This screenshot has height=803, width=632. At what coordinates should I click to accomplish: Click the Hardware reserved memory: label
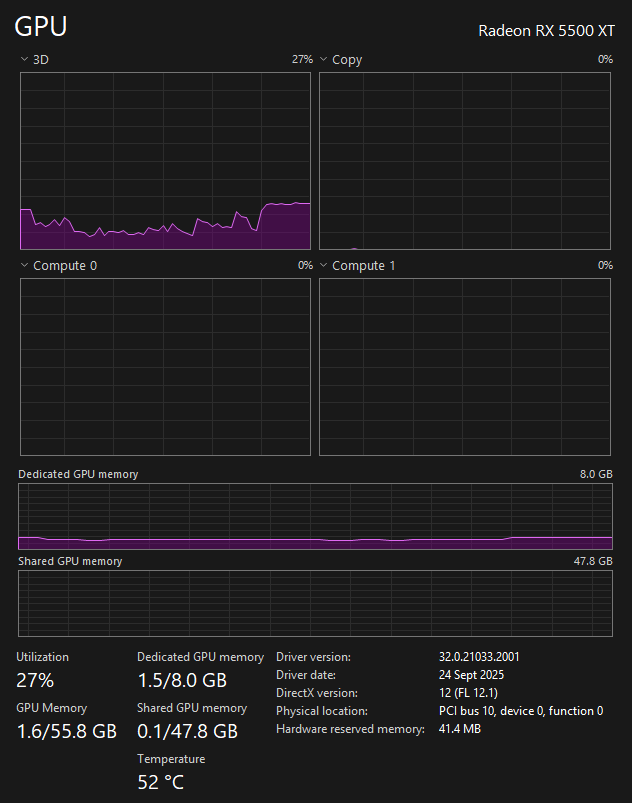pos(350,729)
